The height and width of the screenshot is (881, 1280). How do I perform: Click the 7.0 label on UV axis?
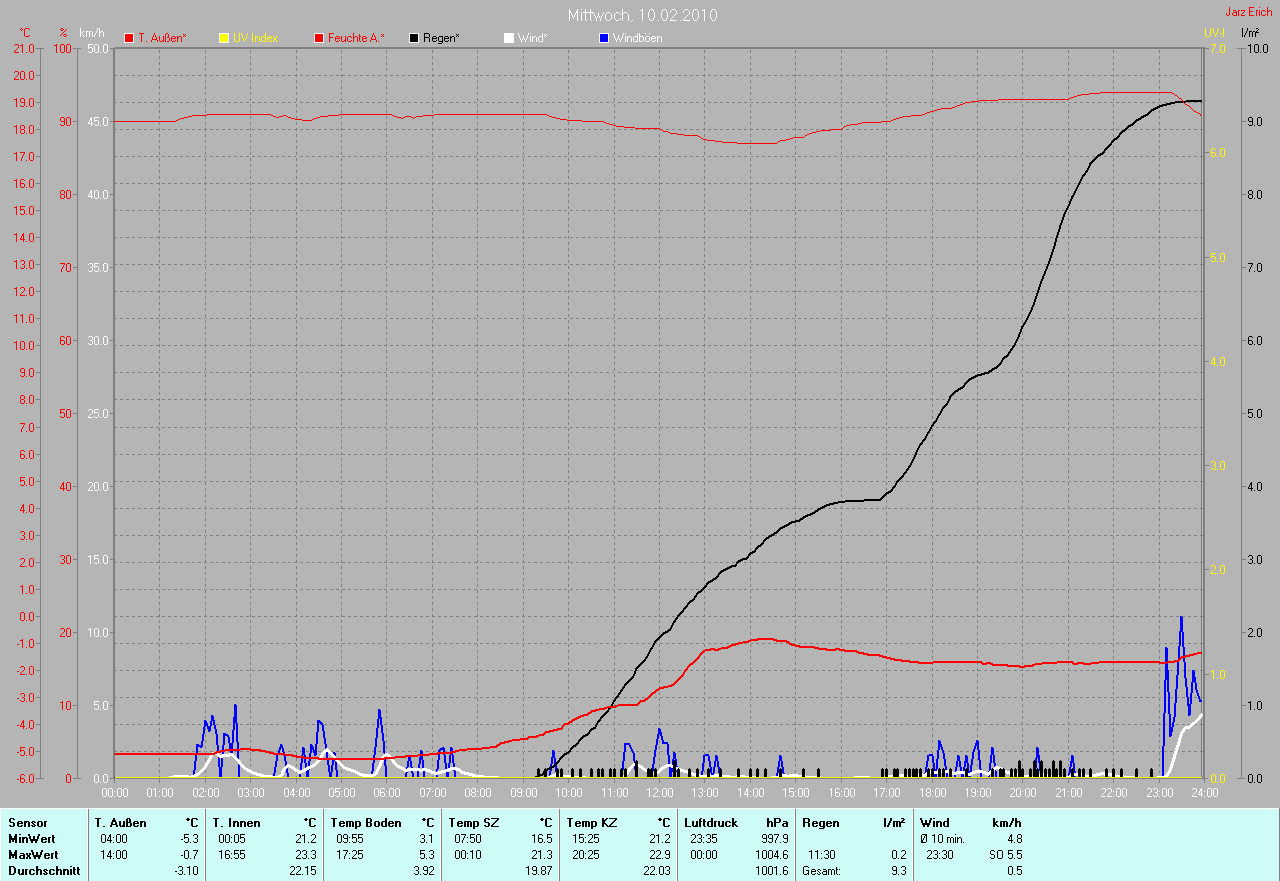tap(1217, 49)
